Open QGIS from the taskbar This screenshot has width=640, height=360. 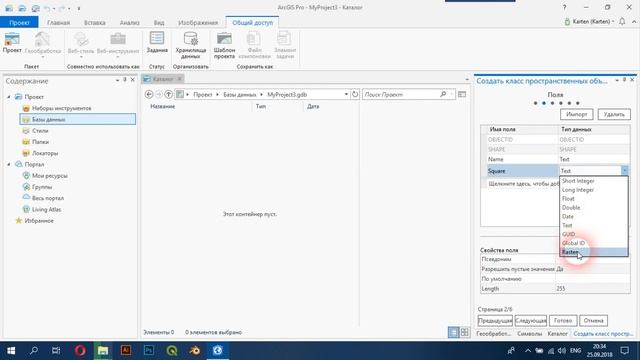tap(171, 351)
